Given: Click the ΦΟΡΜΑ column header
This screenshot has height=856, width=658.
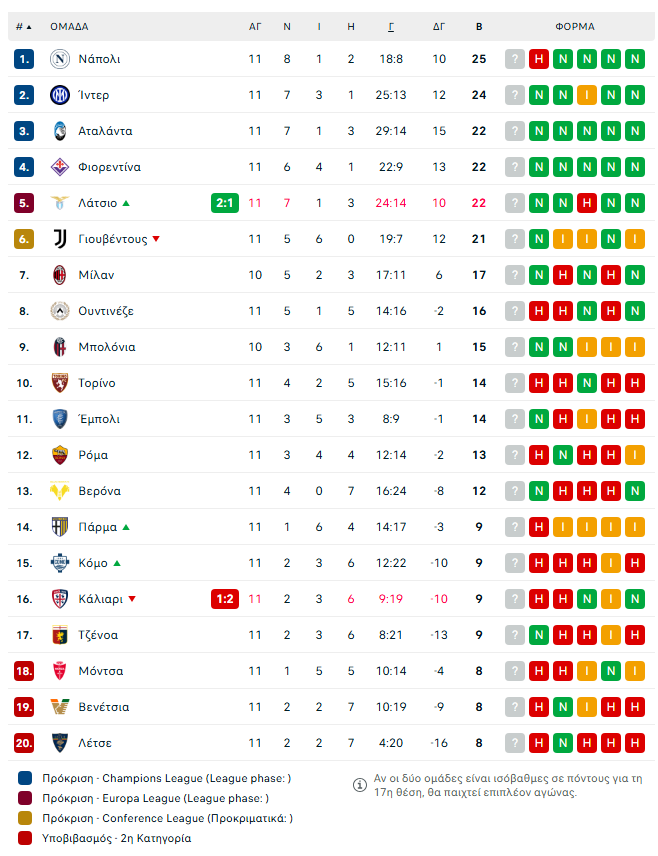Looking at the screenshot, I should [x=574, y=27].
